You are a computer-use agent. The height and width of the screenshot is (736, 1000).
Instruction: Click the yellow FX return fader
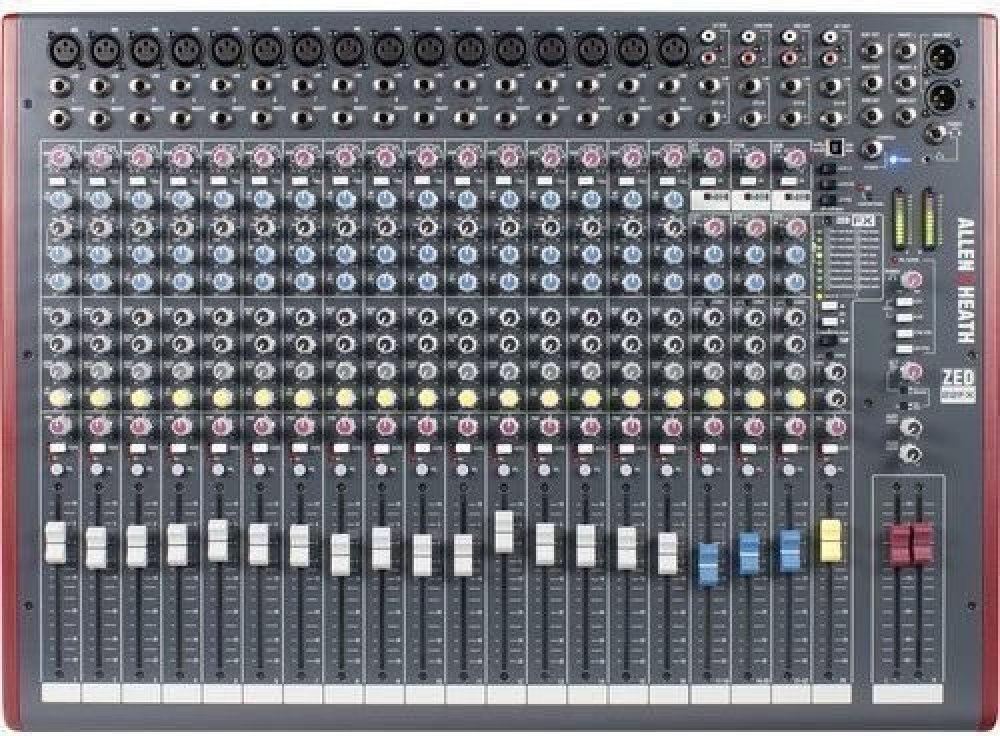[x=829, y=537]
